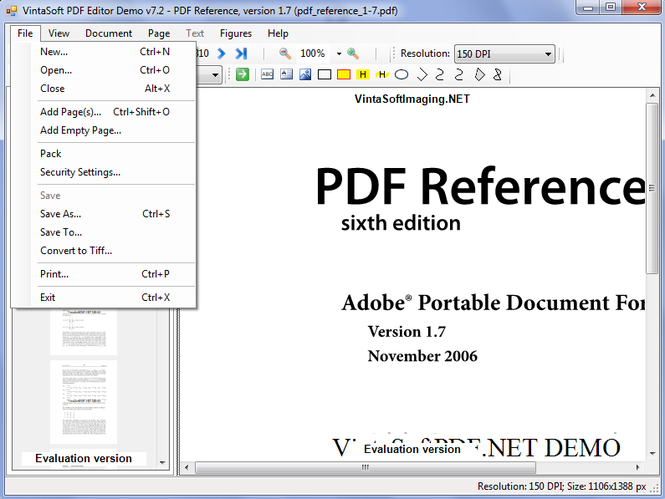Select the ellipse figure tool
Image resolution: width=665 pixels, height=499 pixels.
(401, 75)
